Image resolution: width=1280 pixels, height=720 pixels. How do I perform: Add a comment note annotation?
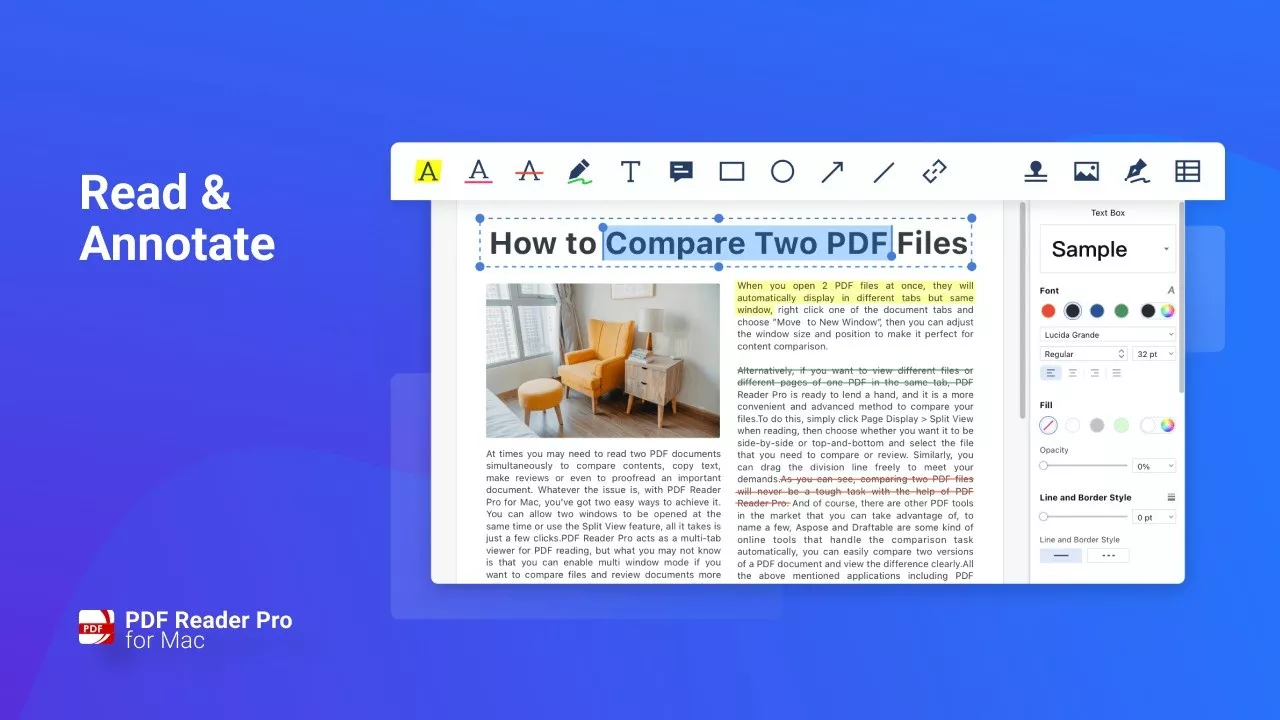click(681, 171)
